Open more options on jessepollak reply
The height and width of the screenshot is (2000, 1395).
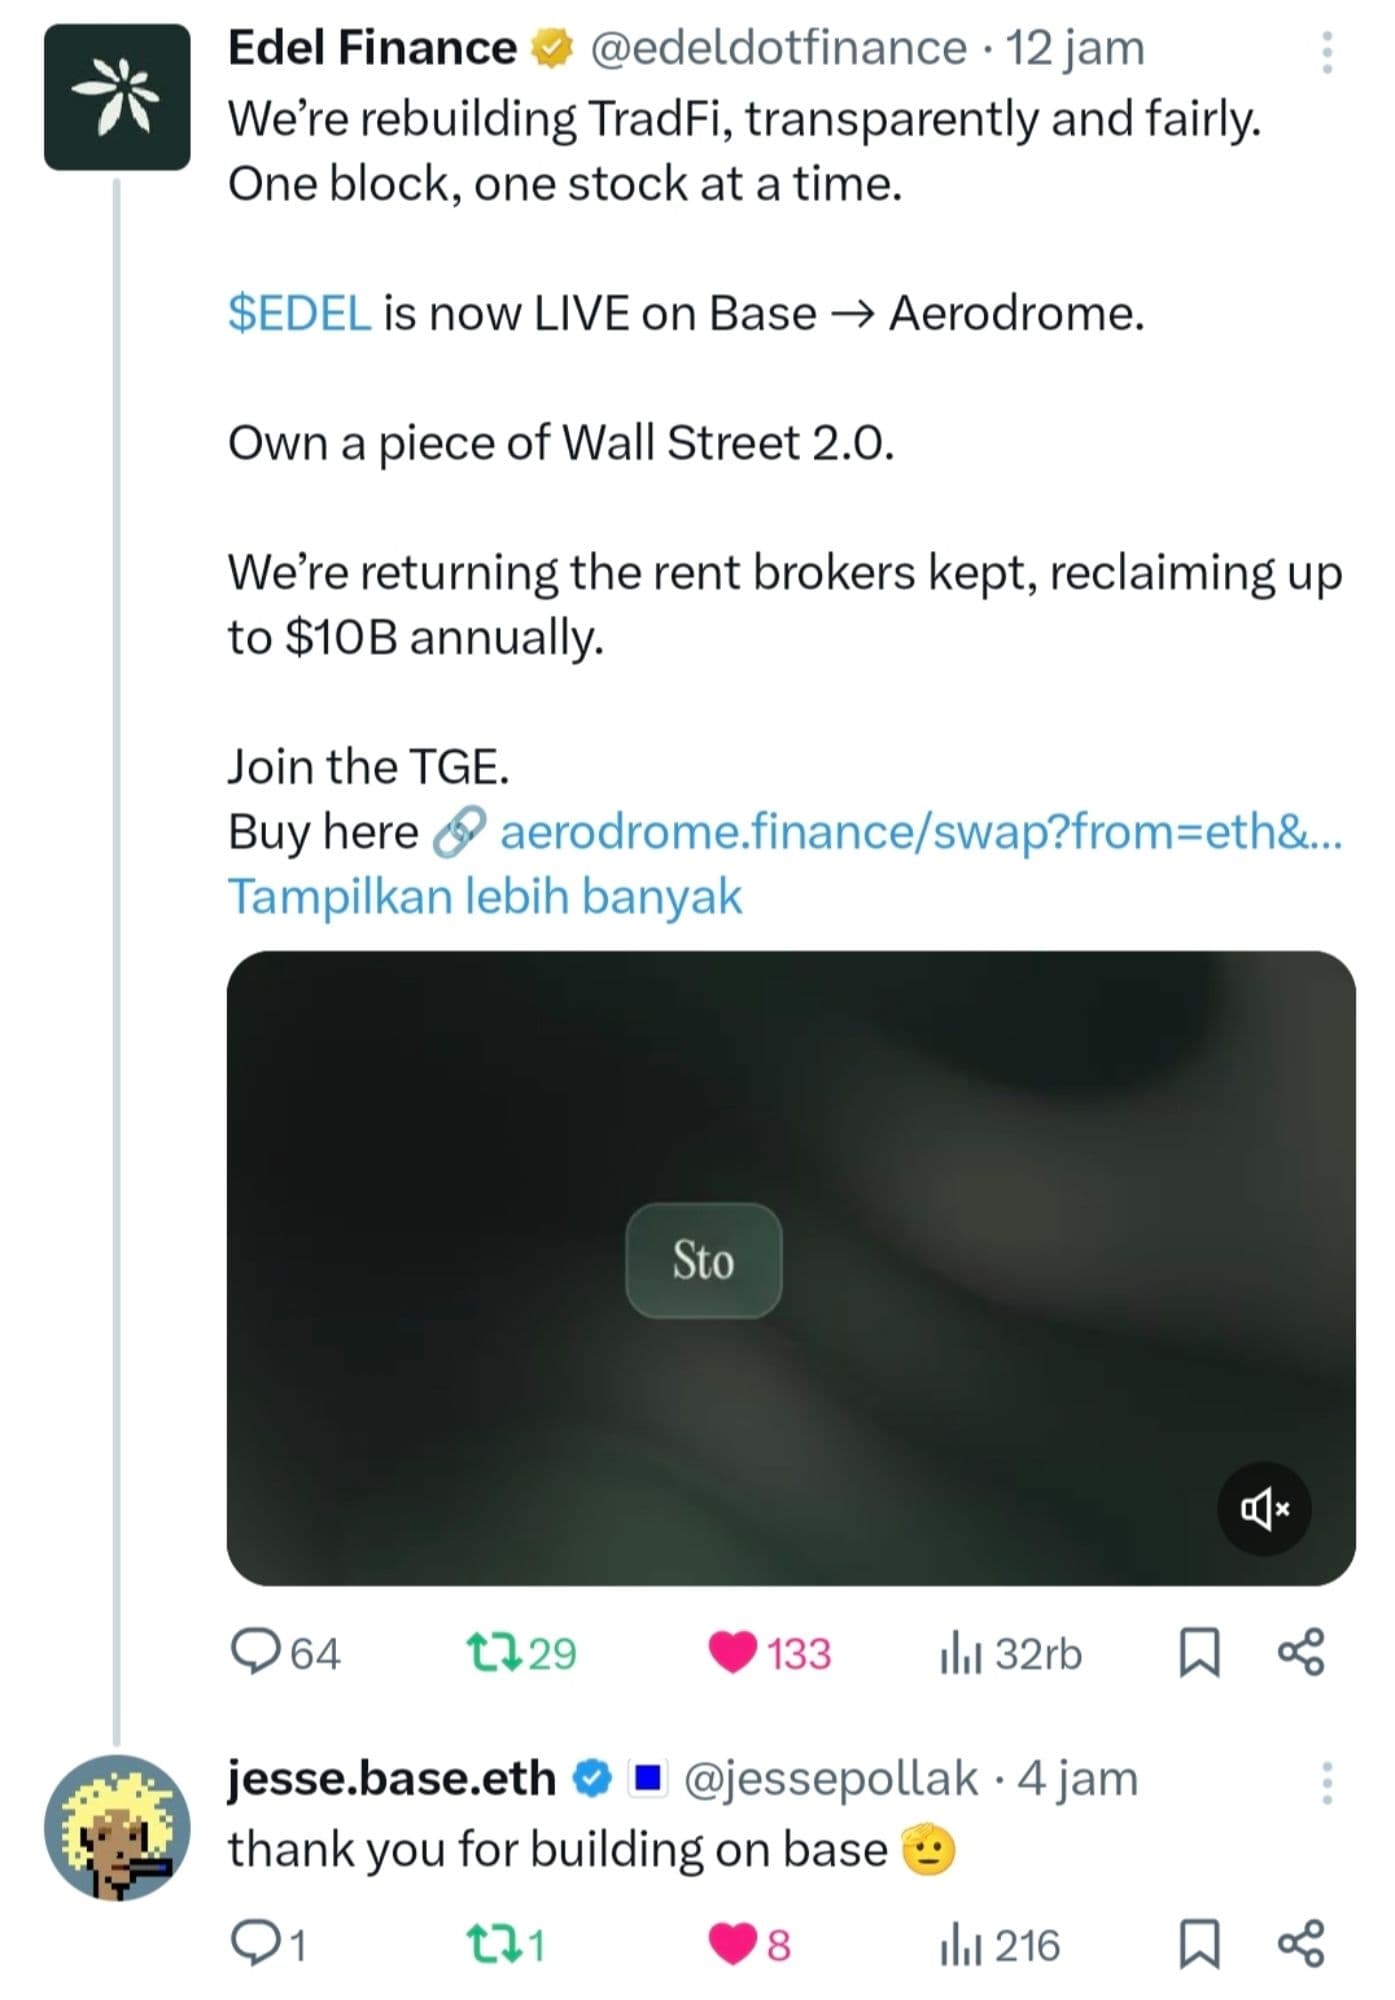[x=1326, y=1784]
